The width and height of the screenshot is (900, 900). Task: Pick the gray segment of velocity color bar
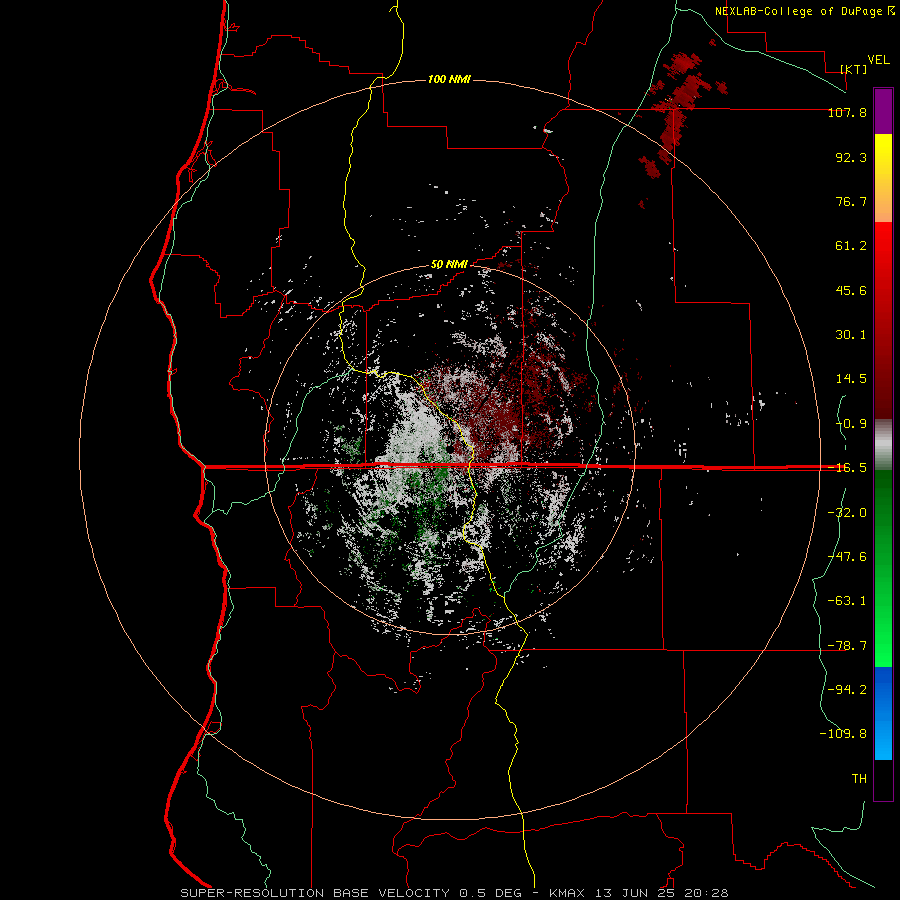click(x=883, y=445)
